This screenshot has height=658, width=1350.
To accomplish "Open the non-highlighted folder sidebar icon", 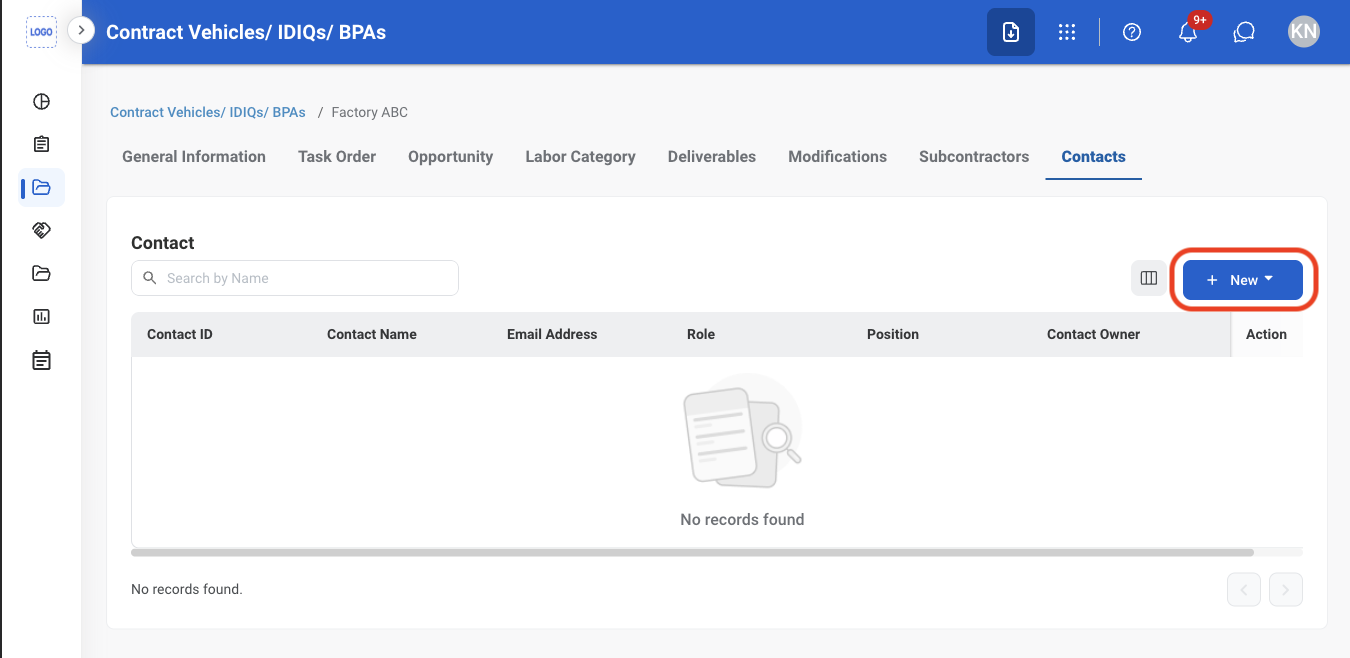I will pyautogui.click(x=41, y=273).
